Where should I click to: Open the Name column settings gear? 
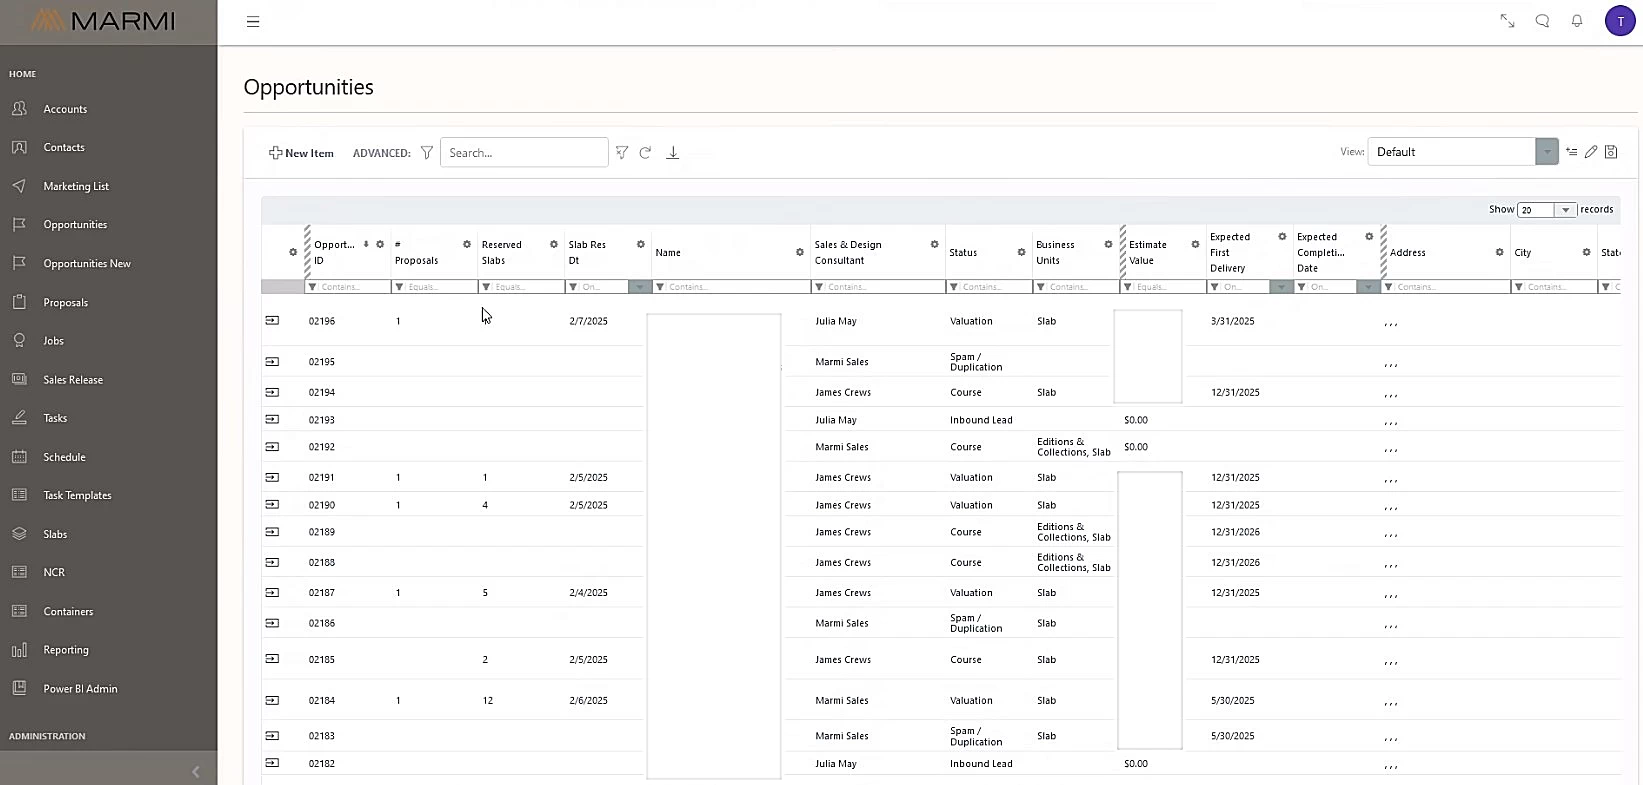coord(800,252)
